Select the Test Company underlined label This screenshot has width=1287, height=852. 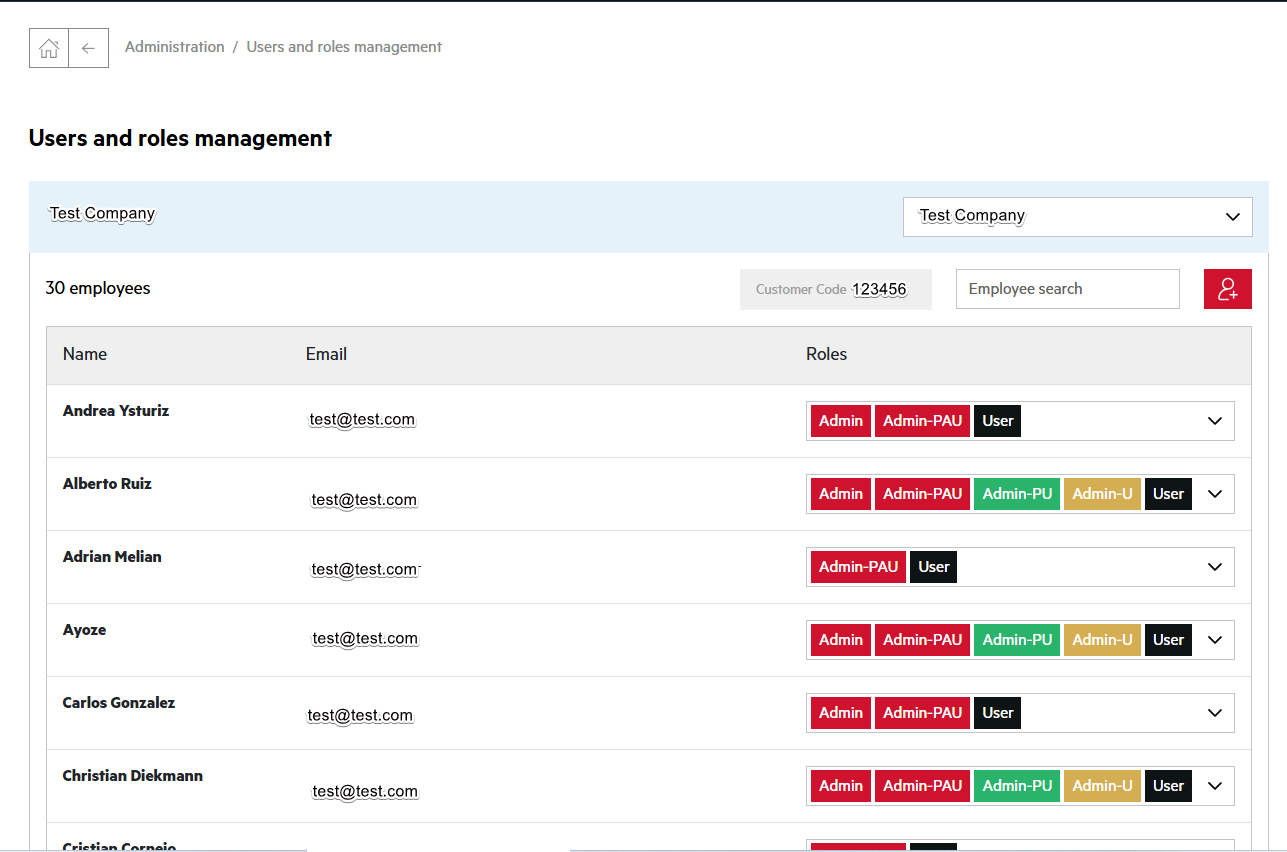pyautogui.click(x=102, y=213)
